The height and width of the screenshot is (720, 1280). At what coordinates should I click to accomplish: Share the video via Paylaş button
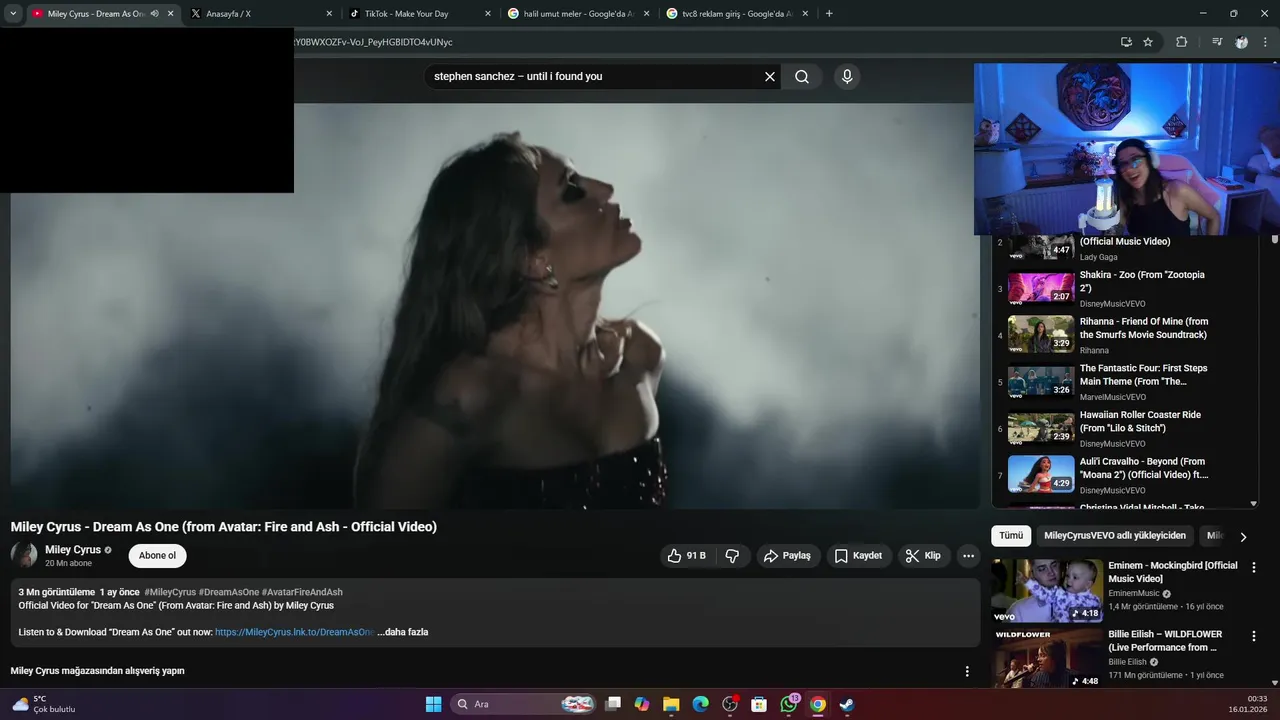tap(788, 556)
